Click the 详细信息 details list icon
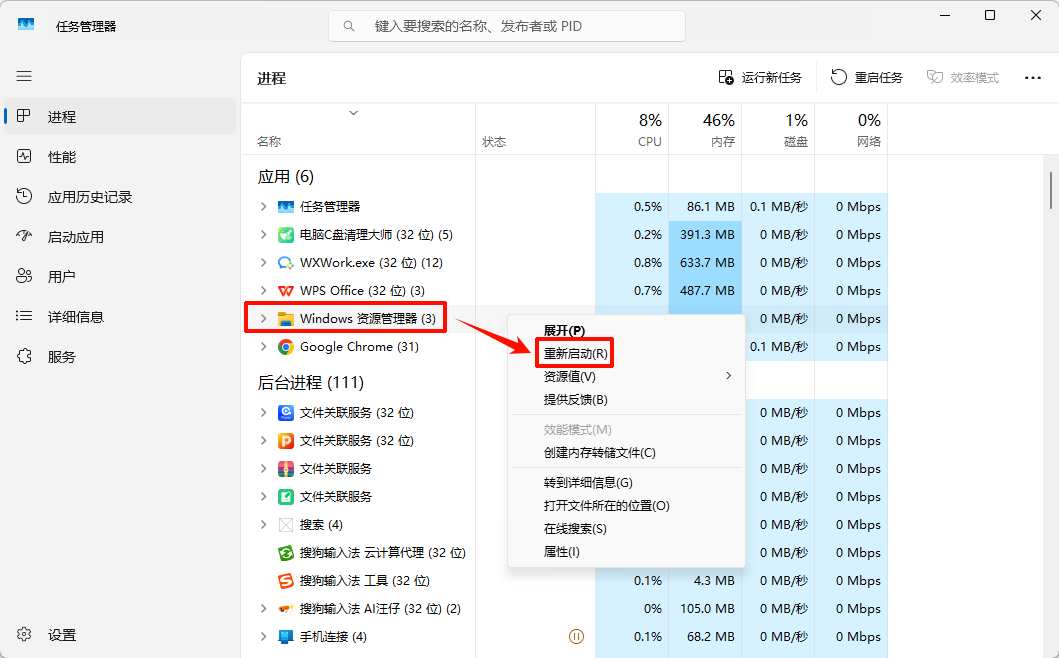 24,316
